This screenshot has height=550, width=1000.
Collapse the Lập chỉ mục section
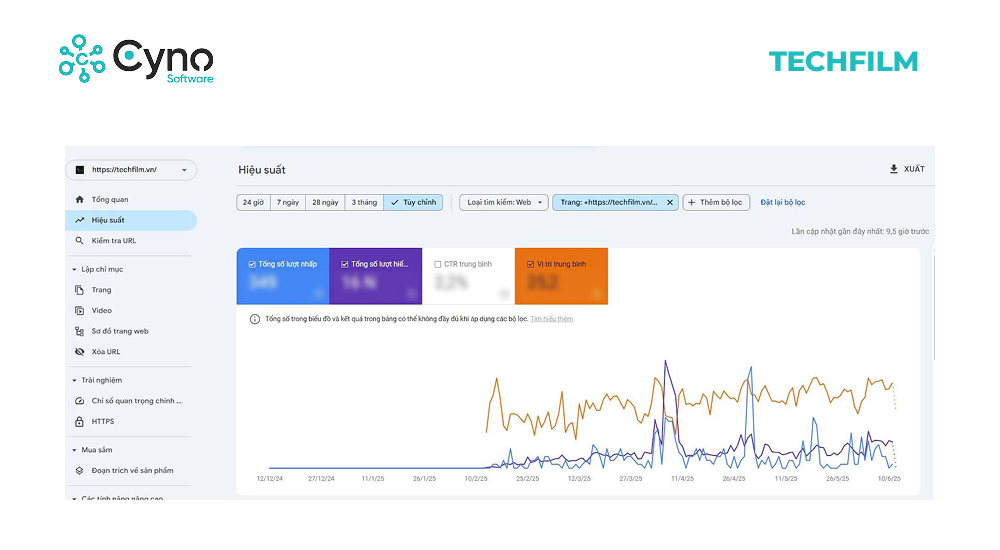(x=75, y=270)
